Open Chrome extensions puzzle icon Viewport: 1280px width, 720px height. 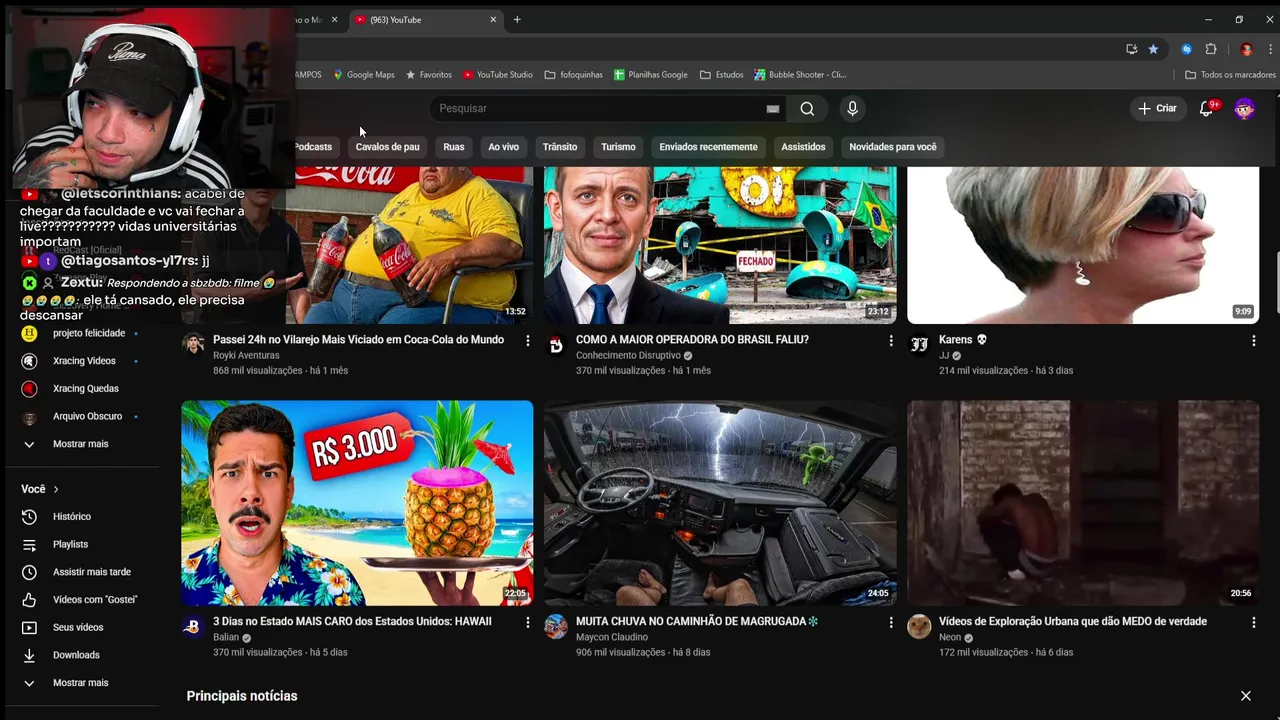click(1211, 49)
